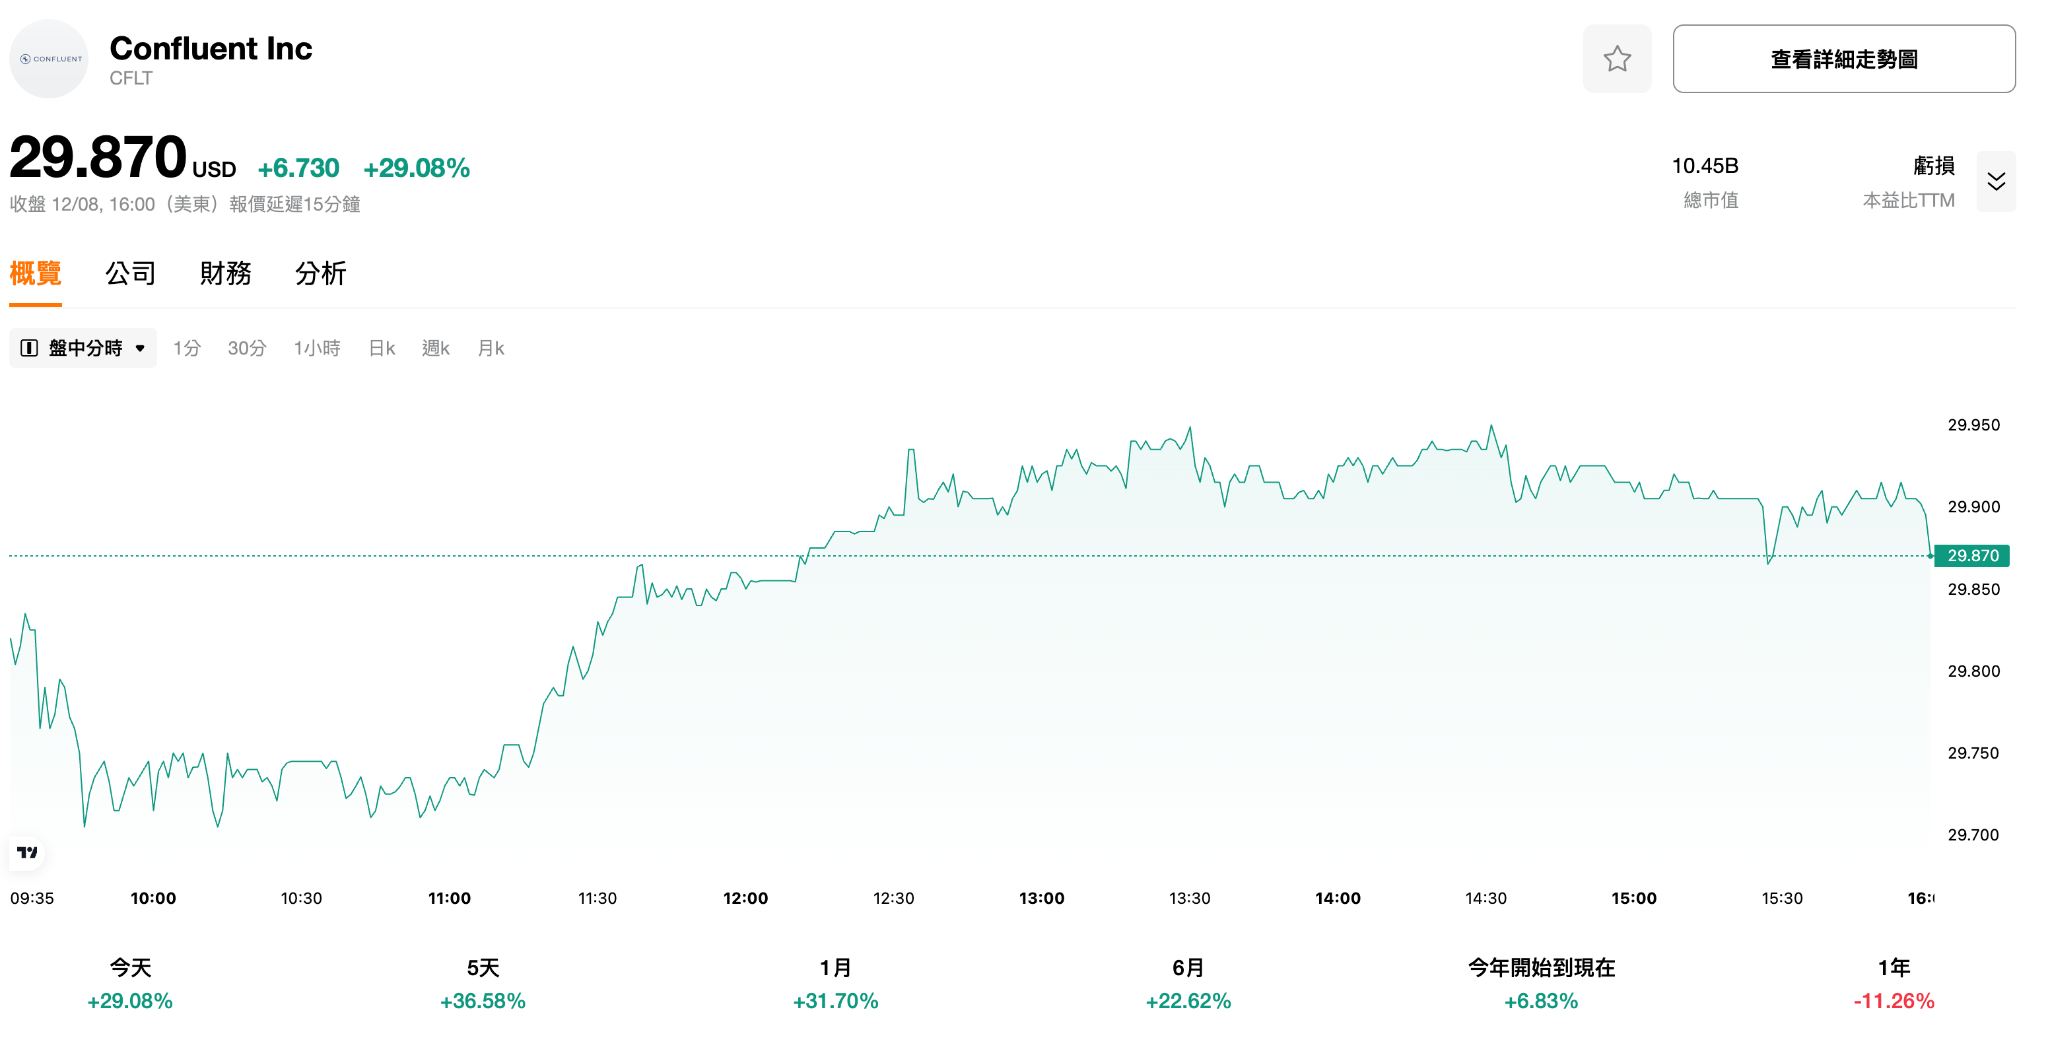Select the 概覽 overview tab
2048x1051 pixels.
click(x=36, y=273)
